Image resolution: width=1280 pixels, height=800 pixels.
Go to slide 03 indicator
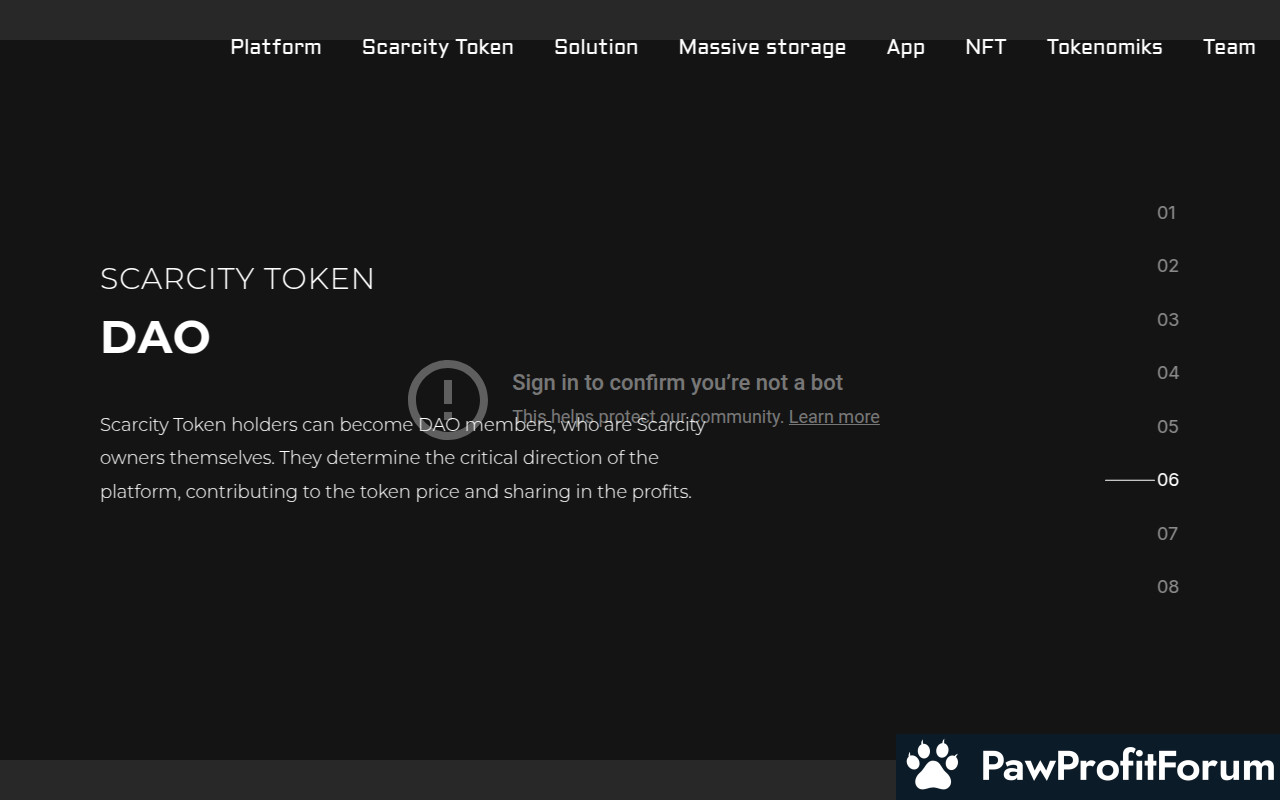pyautogui.click(x=1167, y=320)
